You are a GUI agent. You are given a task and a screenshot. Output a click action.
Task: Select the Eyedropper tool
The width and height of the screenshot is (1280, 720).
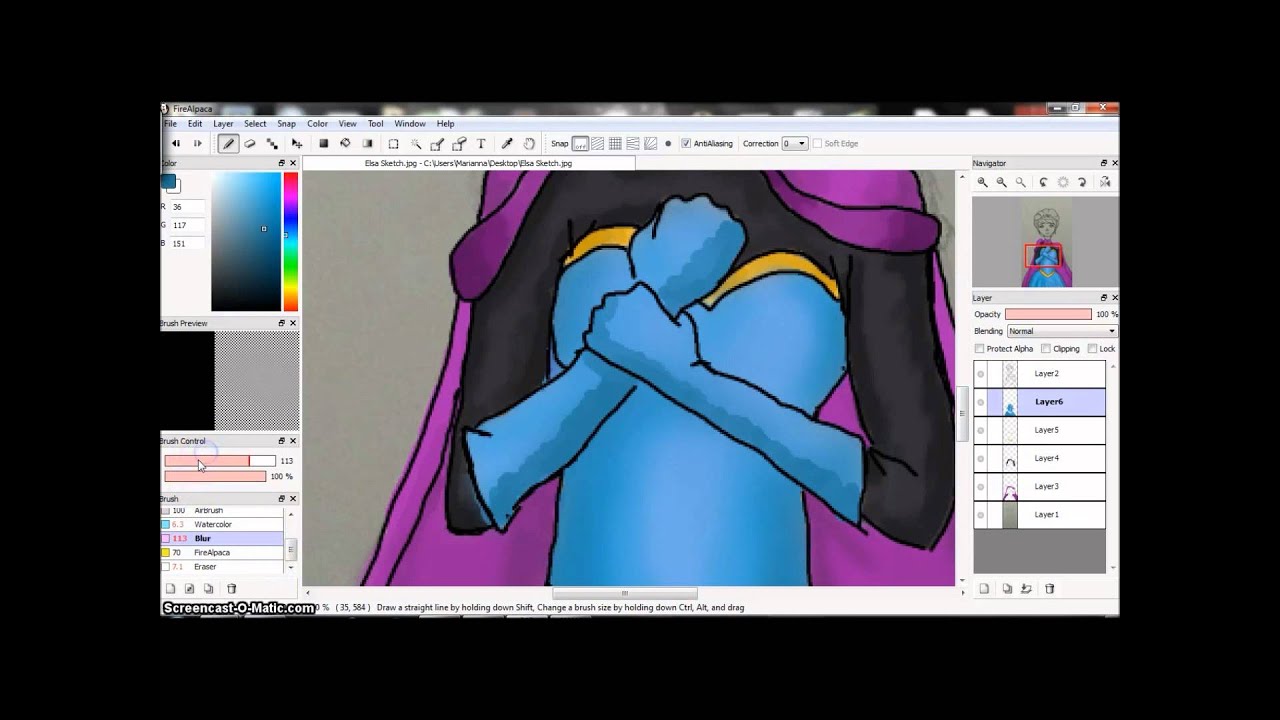(507, 143)
